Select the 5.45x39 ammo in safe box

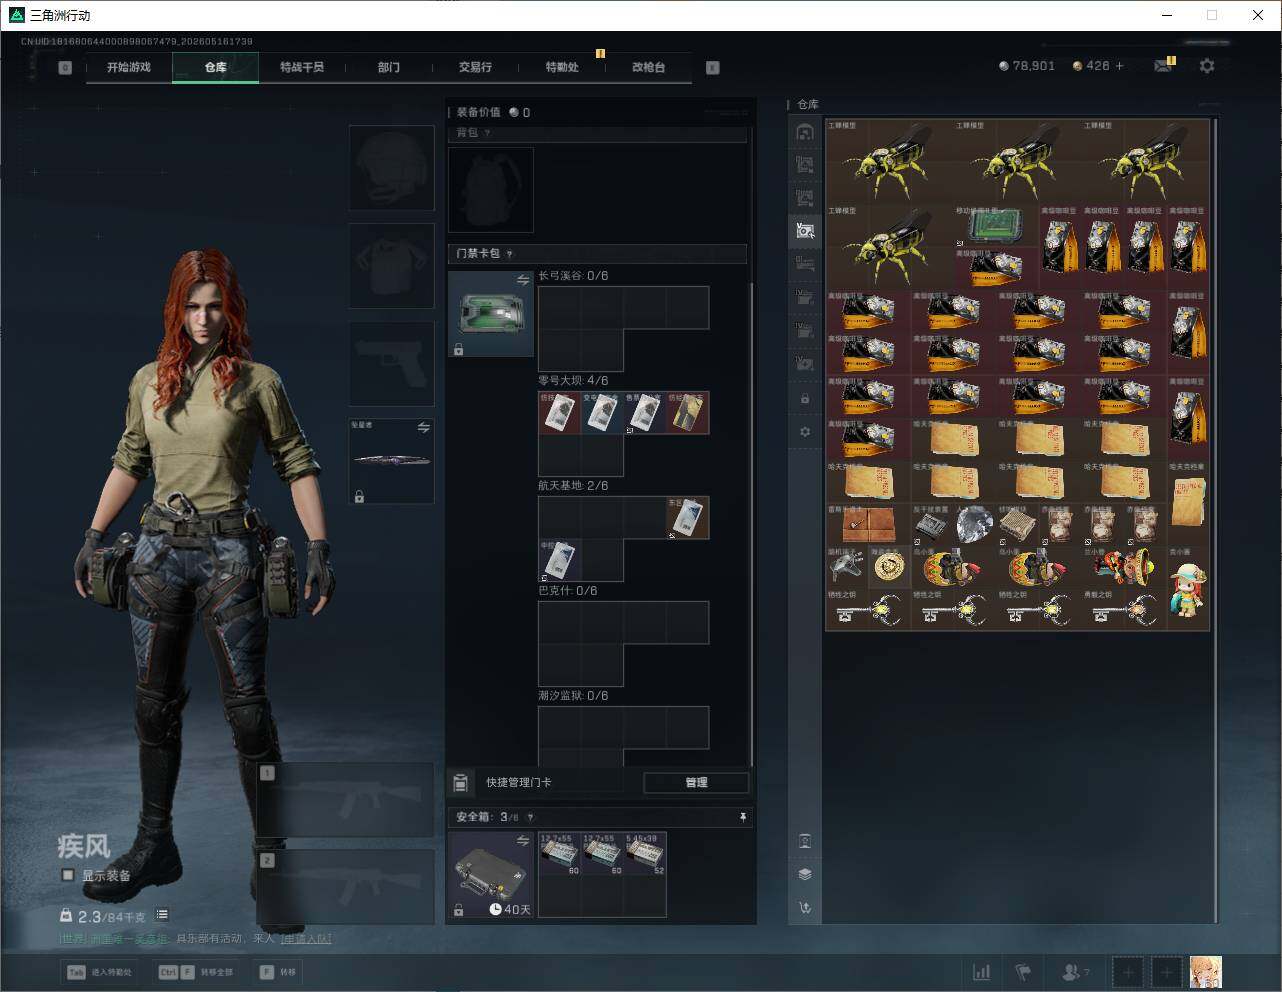pyautogui.click(x=645, y=853)
